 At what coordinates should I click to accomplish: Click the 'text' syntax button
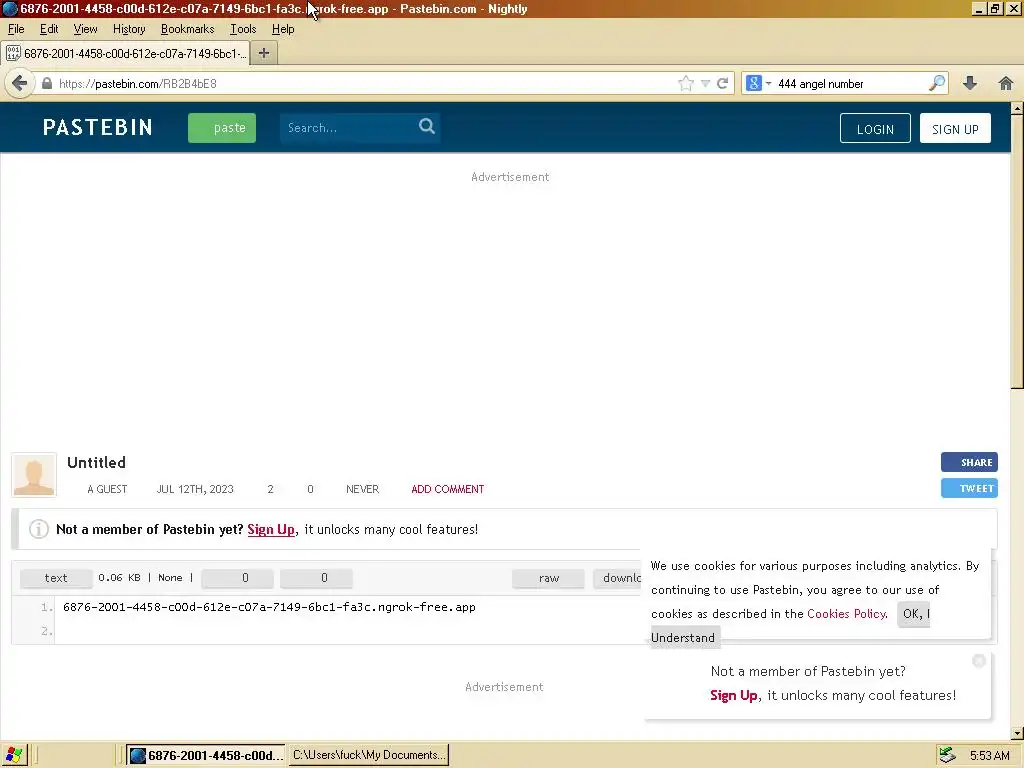[x=56, y=578]
